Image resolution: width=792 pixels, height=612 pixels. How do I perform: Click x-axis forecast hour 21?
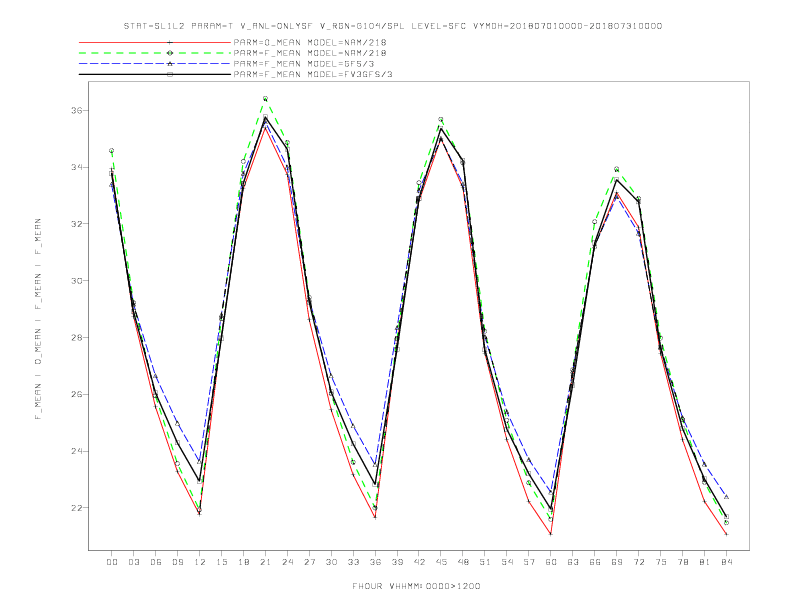pyautogui.click(x=265, y=562)
